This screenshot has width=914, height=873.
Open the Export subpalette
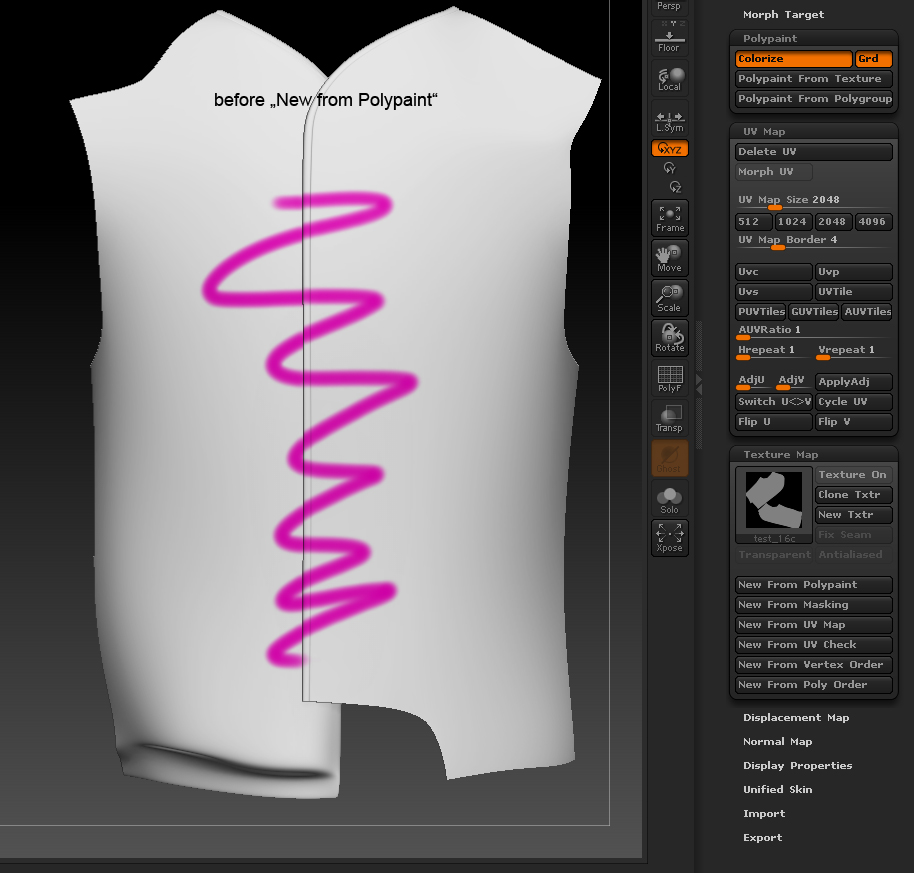point(762,837)
